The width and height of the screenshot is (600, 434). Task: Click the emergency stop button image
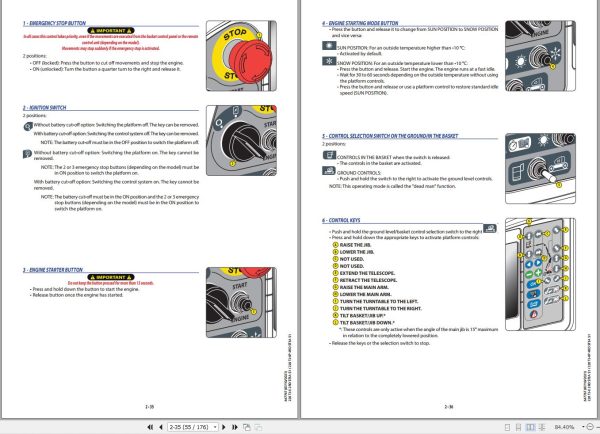(241, 56)
